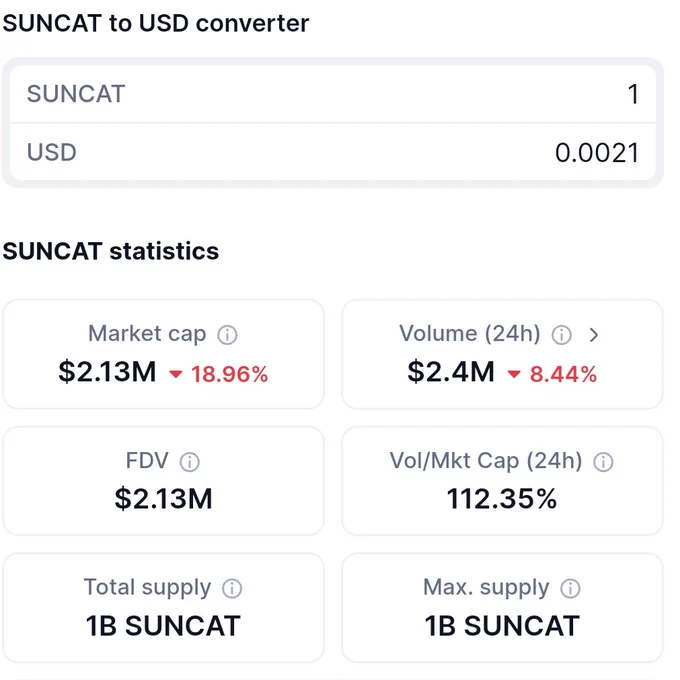Screen dimensions: 680x680
Task: Select the Volume $2.4M value
Action: (451, 372)
